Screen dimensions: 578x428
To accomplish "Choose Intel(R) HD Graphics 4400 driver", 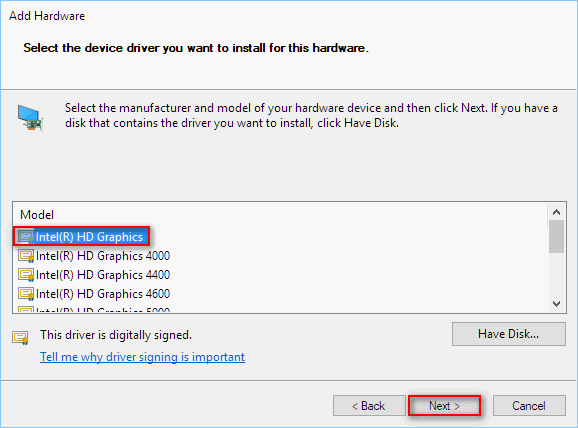I will tap(94, 275).
